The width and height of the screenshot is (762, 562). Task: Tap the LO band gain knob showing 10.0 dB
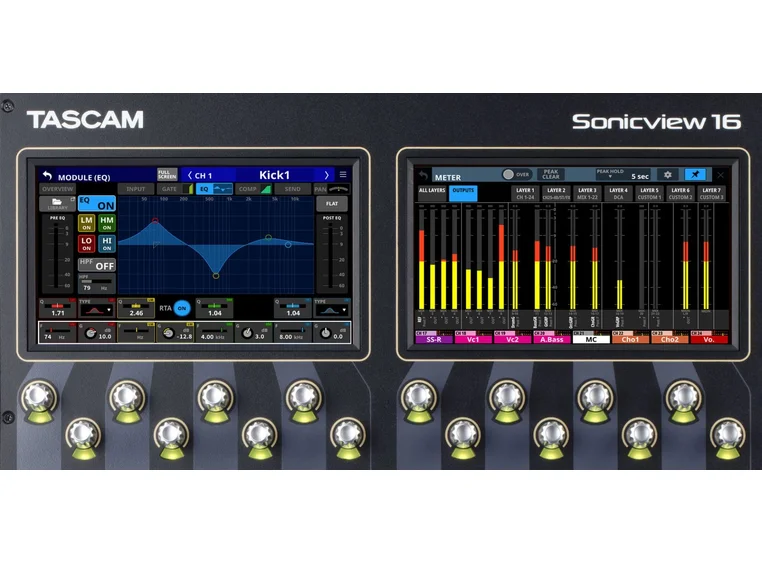tap(90, 334)
